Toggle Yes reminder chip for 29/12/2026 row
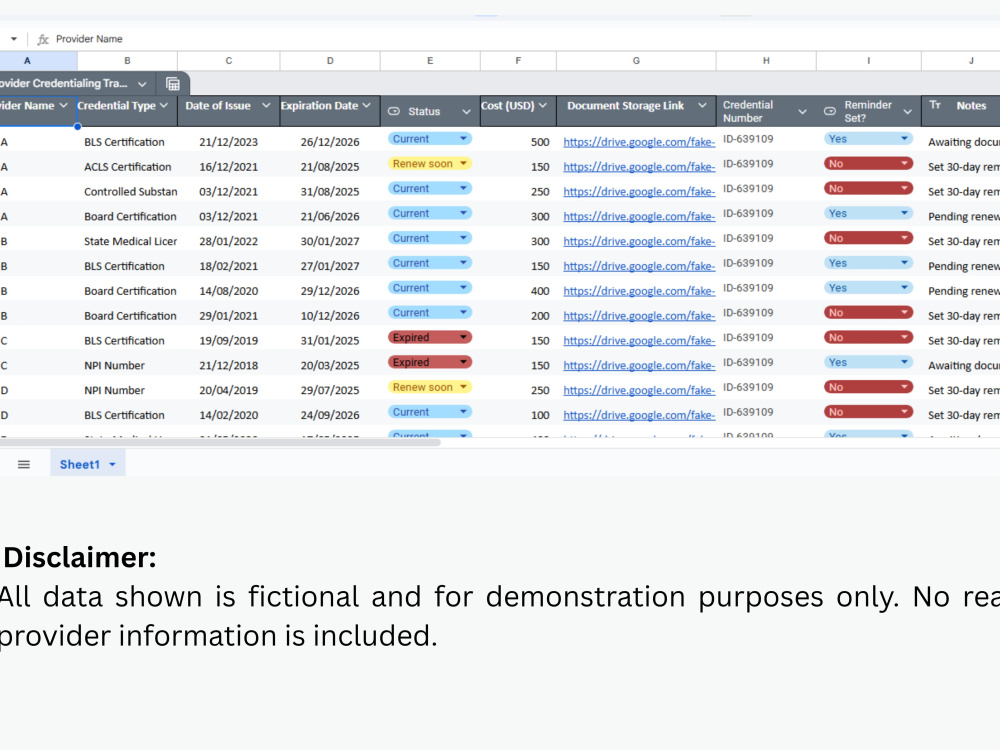This screenshot has height=750, width=1000. tap(869, 288)
